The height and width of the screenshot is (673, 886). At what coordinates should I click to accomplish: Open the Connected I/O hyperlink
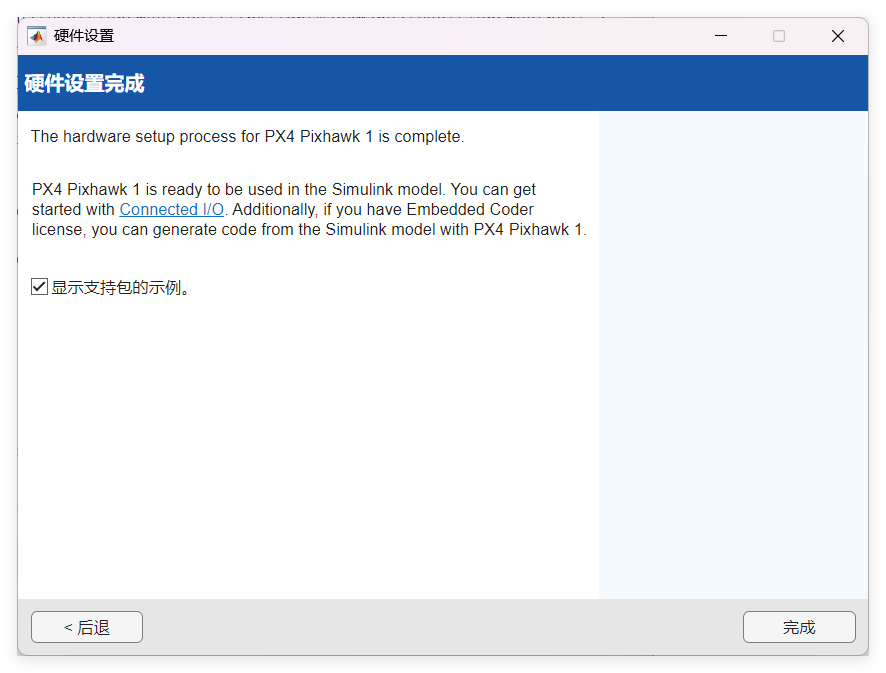[x=171, y=209]
